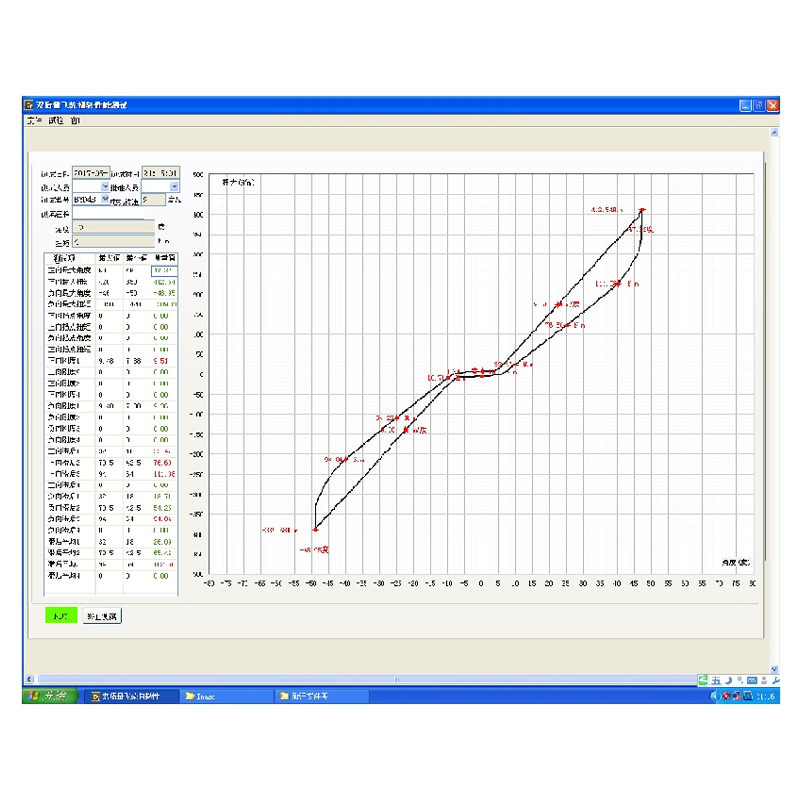Click the wide empty text field in the form
This screenshot has width=800, height=800.
(x=113, y=213)
